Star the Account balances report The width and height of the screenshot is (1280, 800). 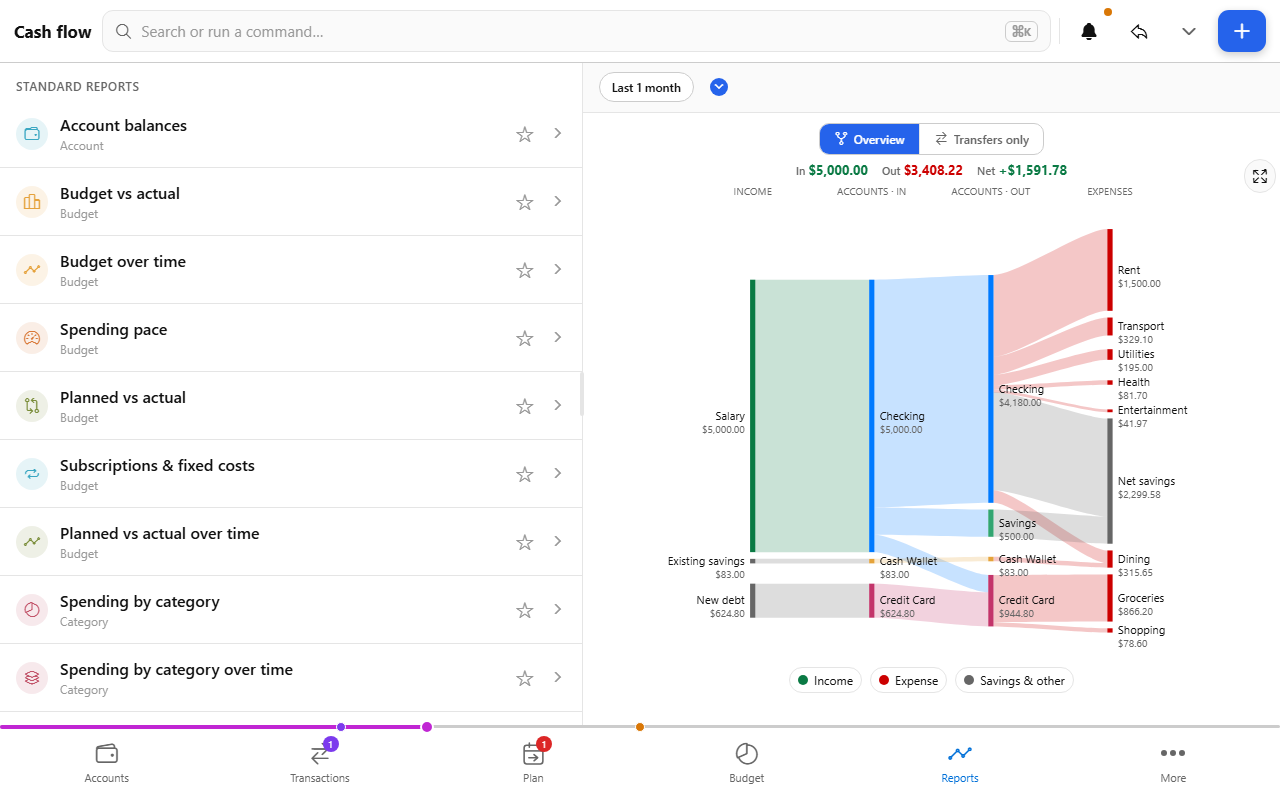[525, 134]
